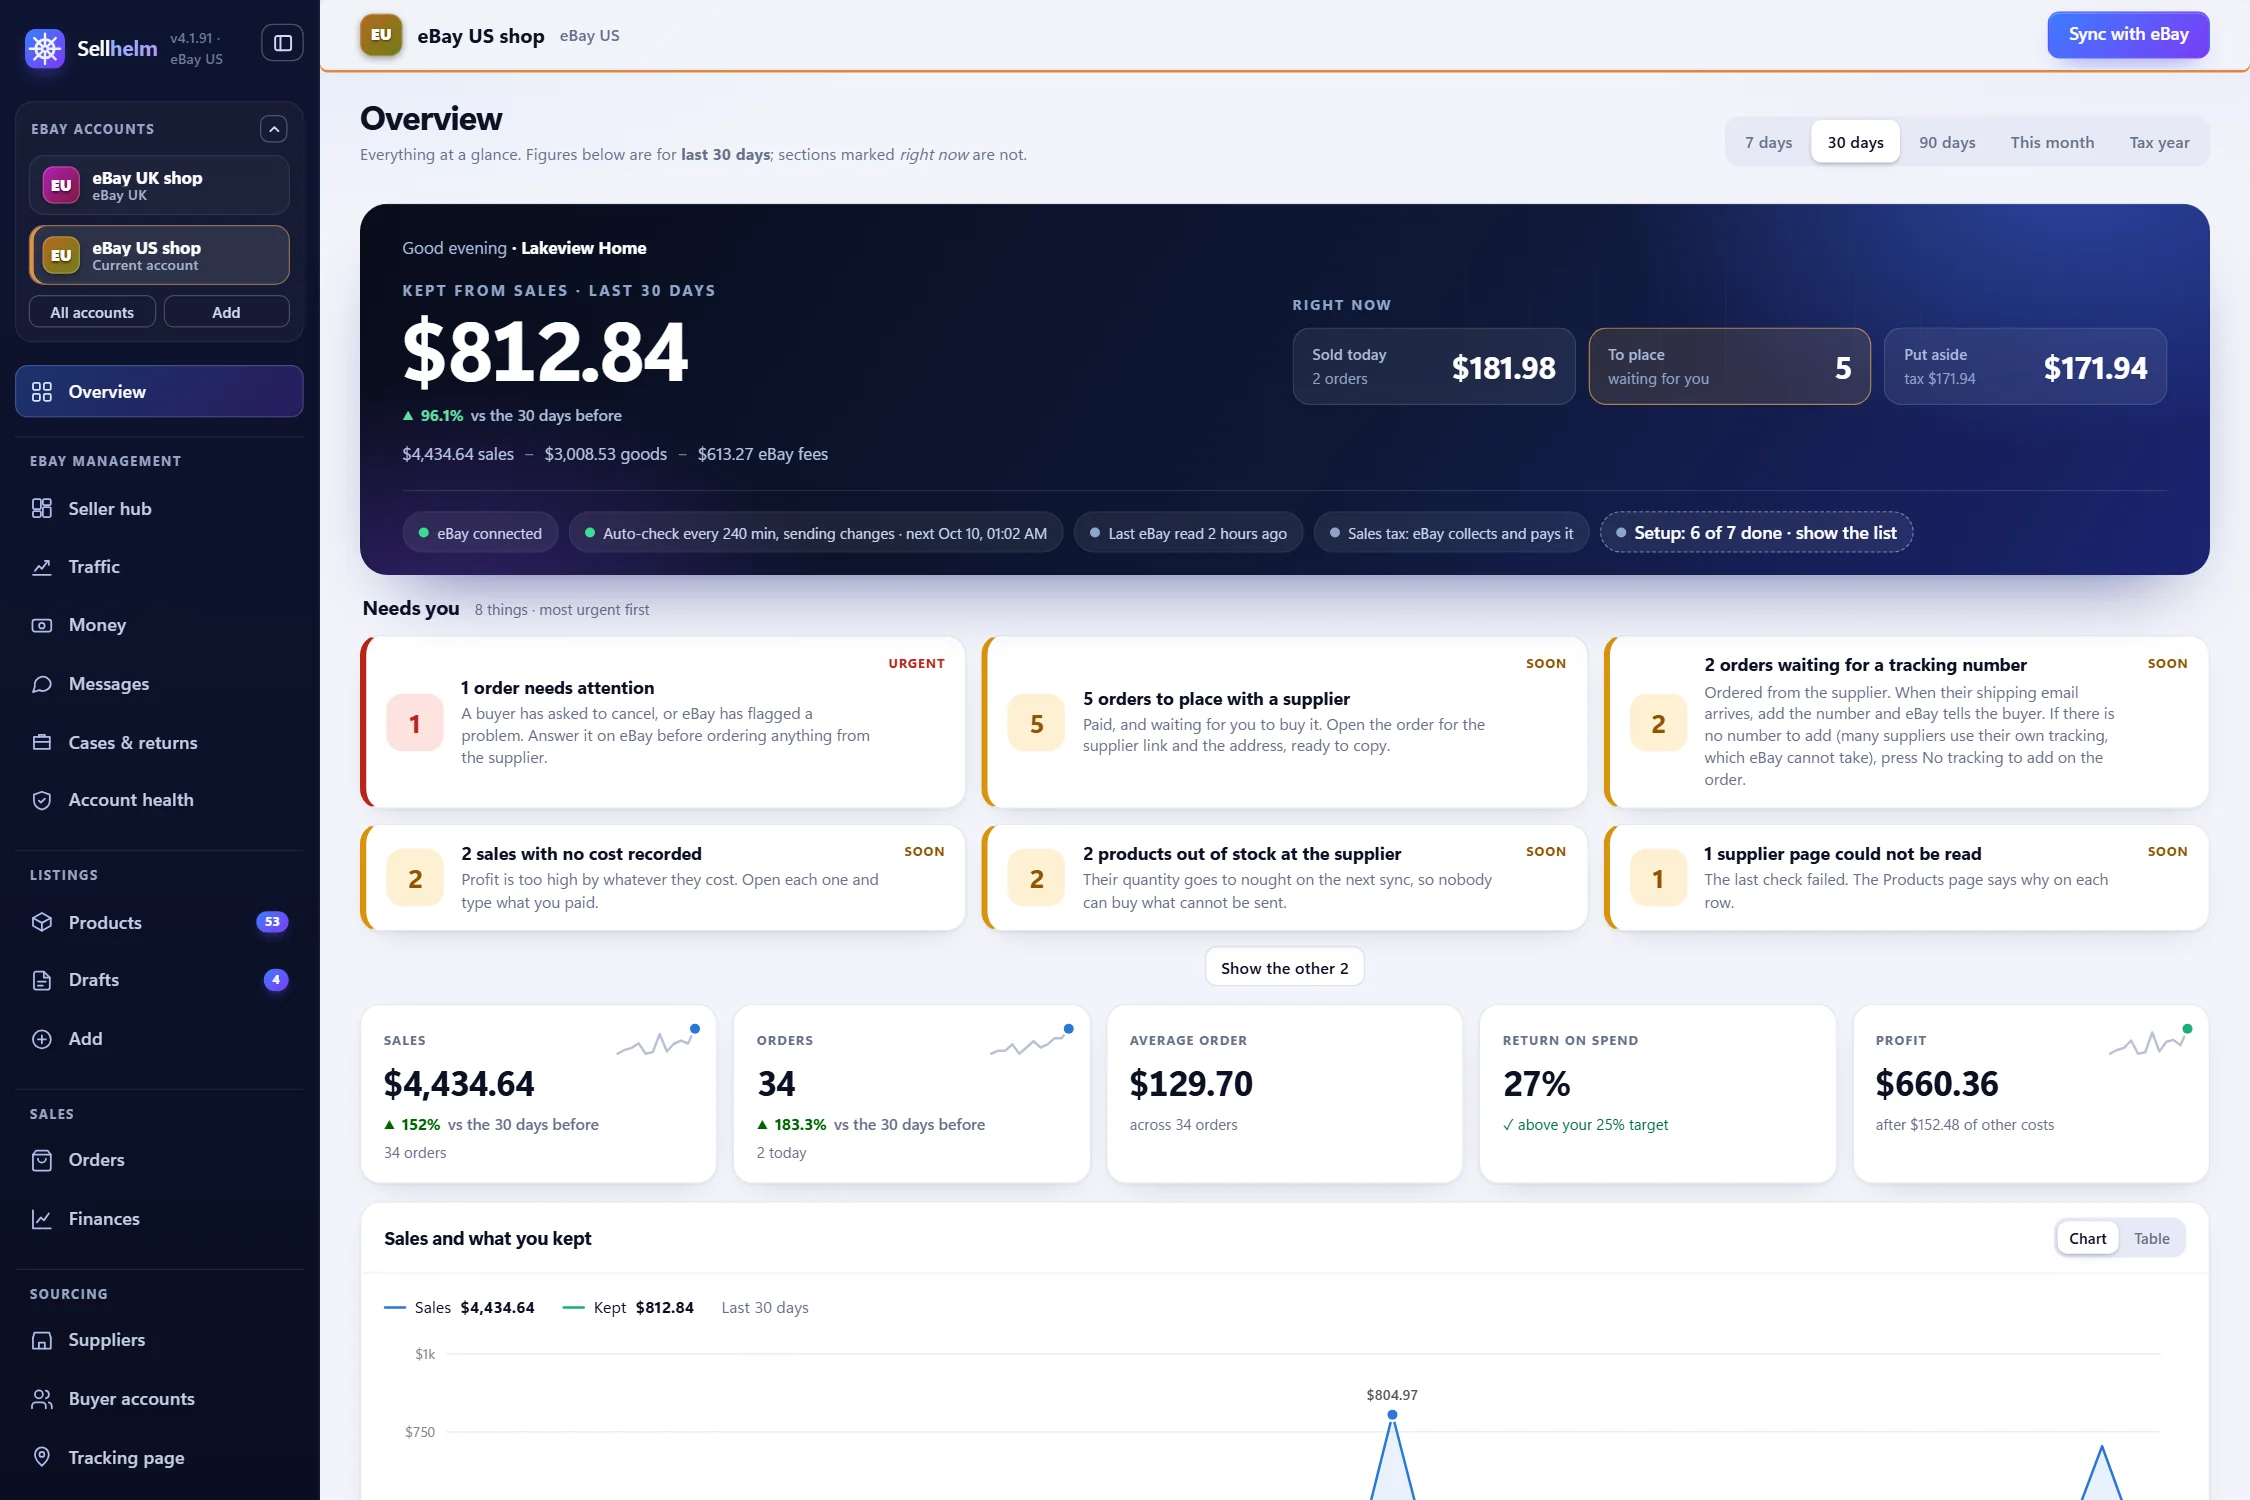Viewport: 2250px width, 1500px height.
Task: Click the All accounts button
Action: pyautogui.click(x=92, y=312)
